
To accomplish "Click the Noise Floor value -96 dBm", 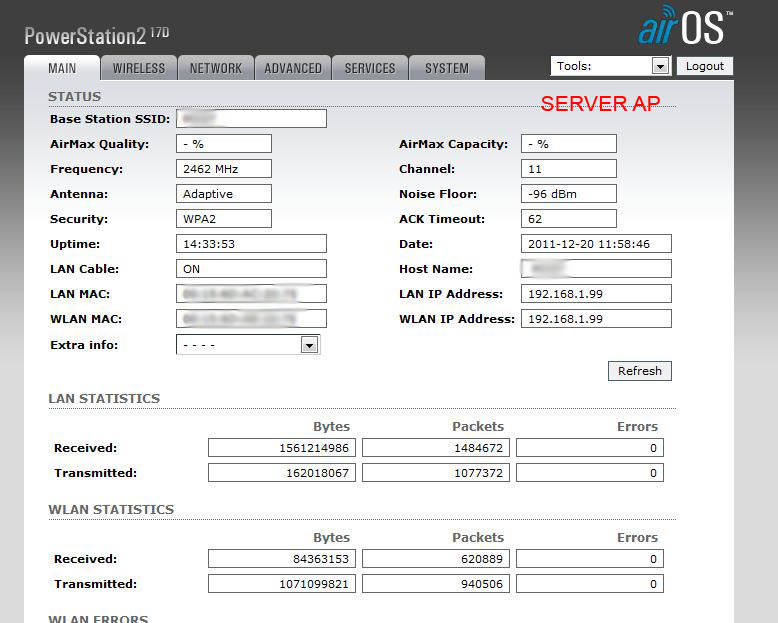I will point(569,193).
